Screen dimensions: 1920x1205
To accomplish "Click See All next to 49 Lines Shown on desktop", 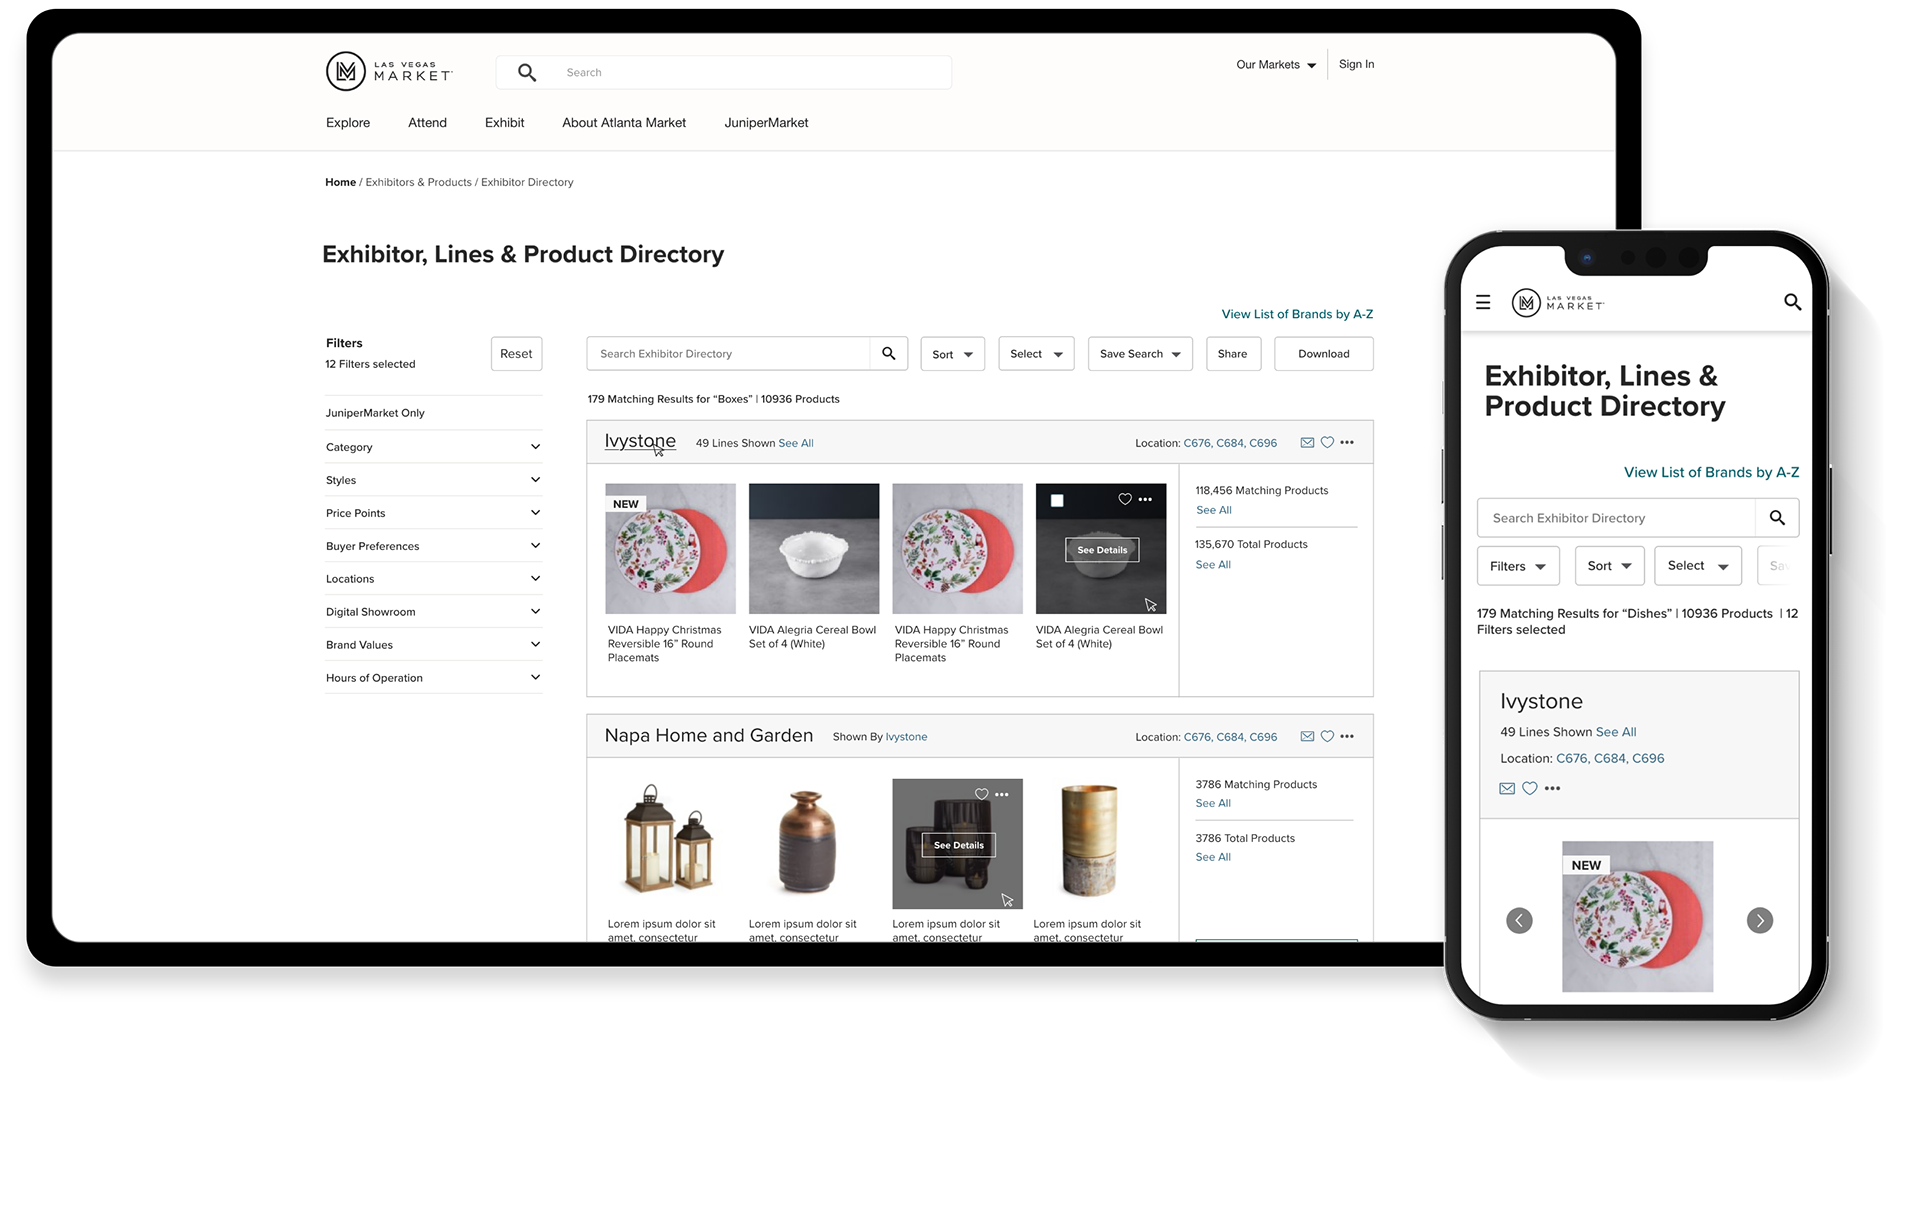I will (x=796, y=443).
